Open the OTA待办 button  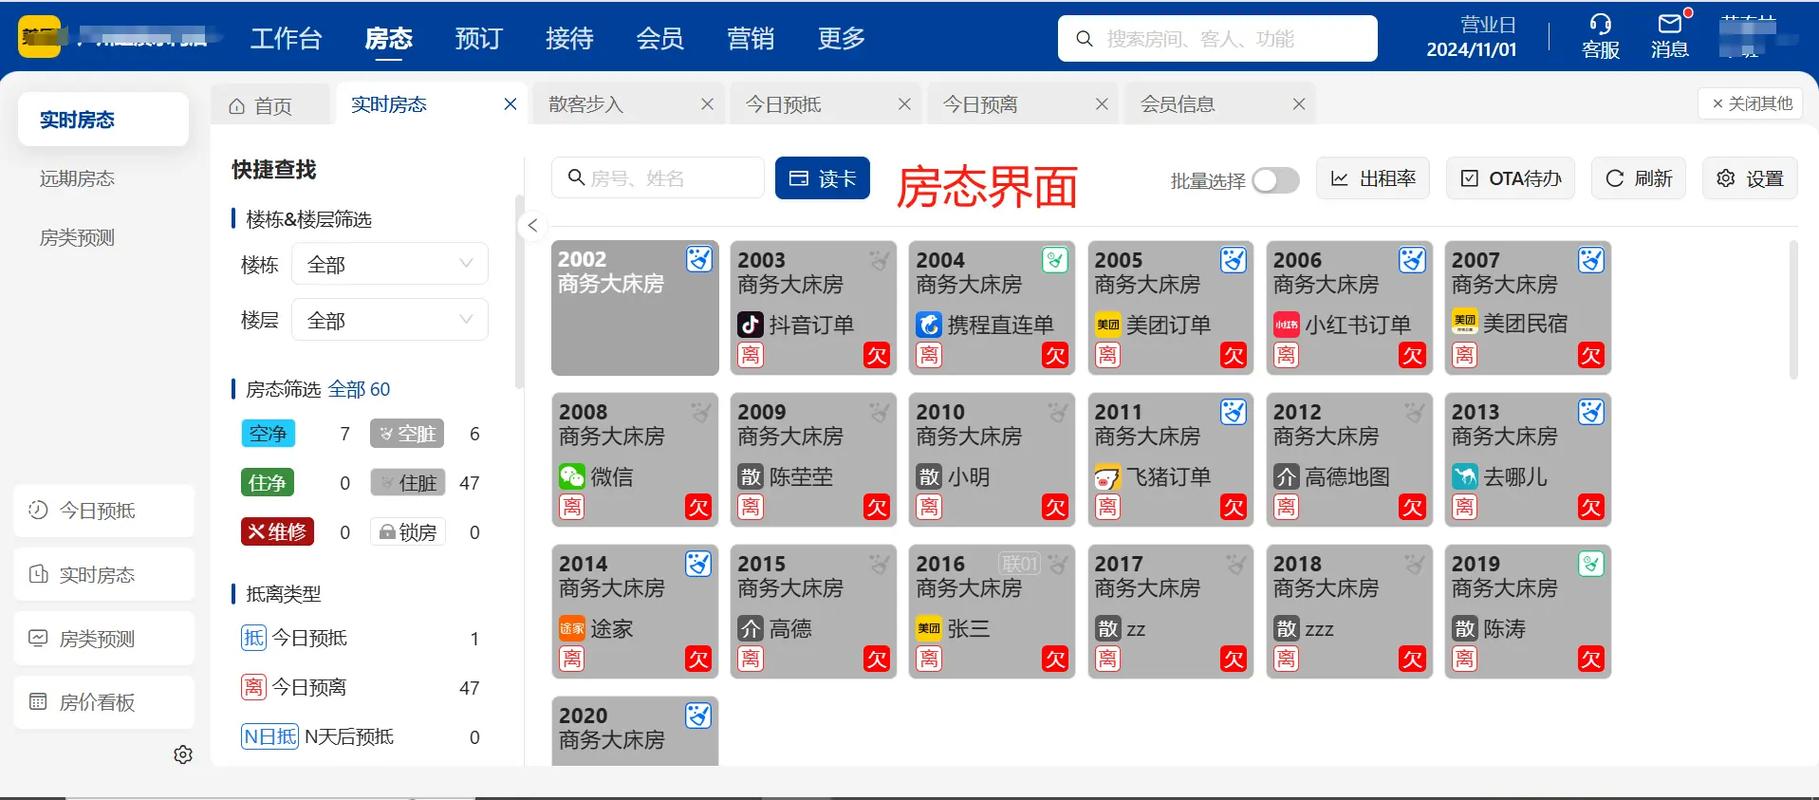coord(1510,178)
